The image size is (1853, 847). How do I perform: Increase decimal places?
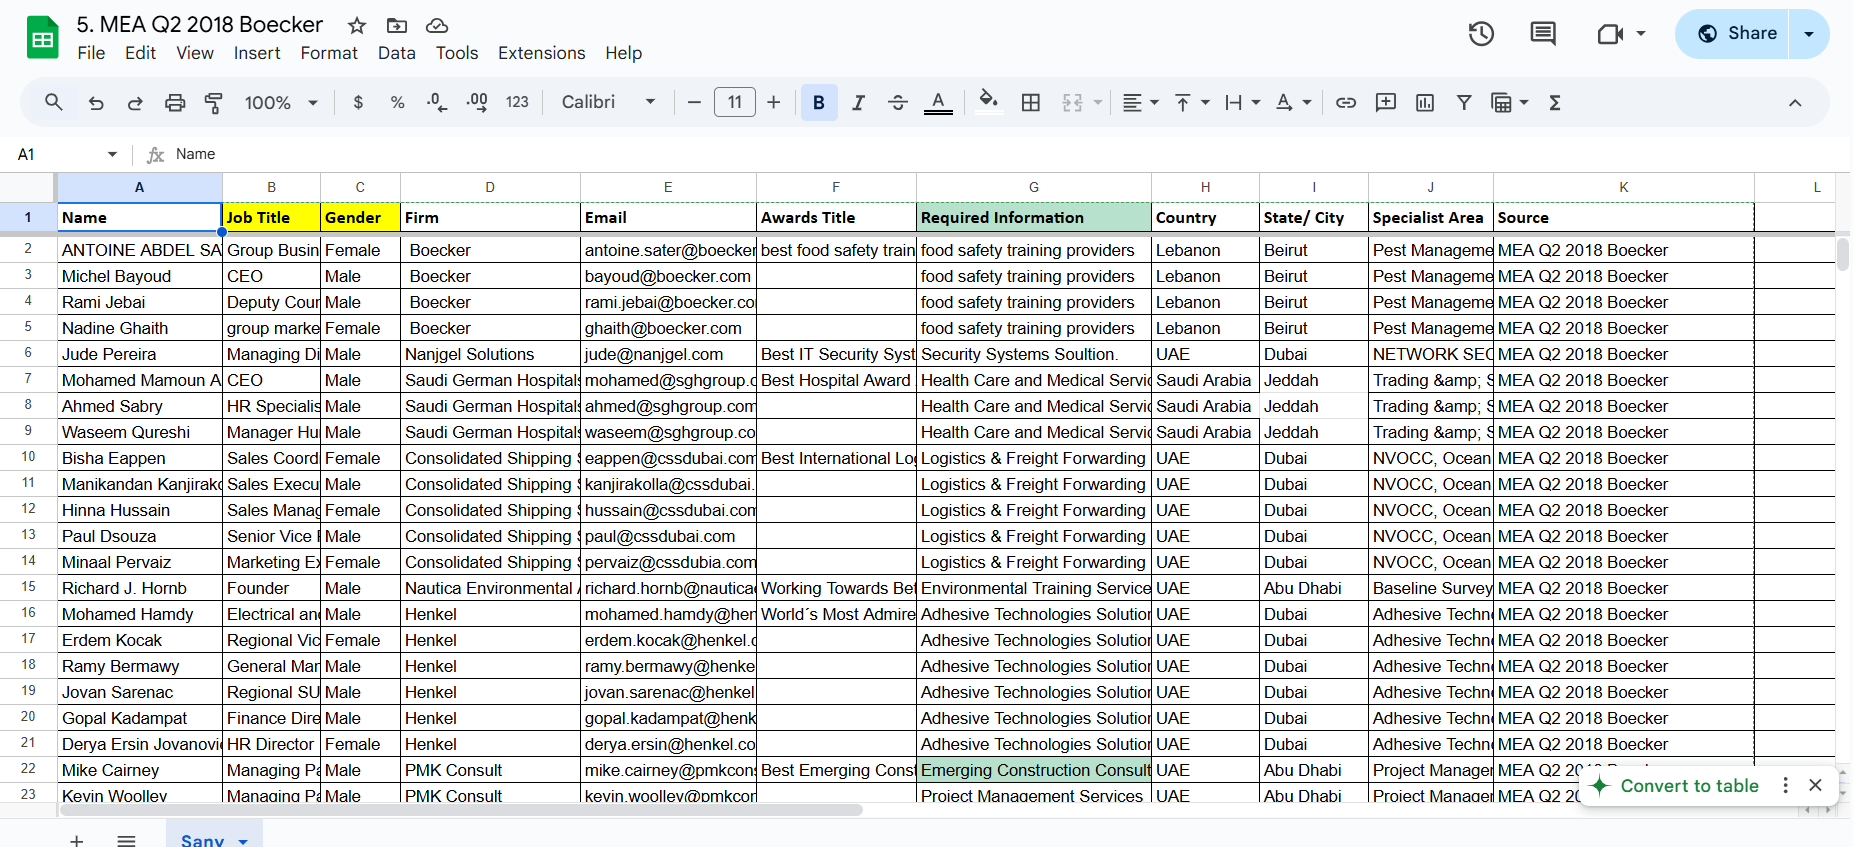tap(477, 102)
